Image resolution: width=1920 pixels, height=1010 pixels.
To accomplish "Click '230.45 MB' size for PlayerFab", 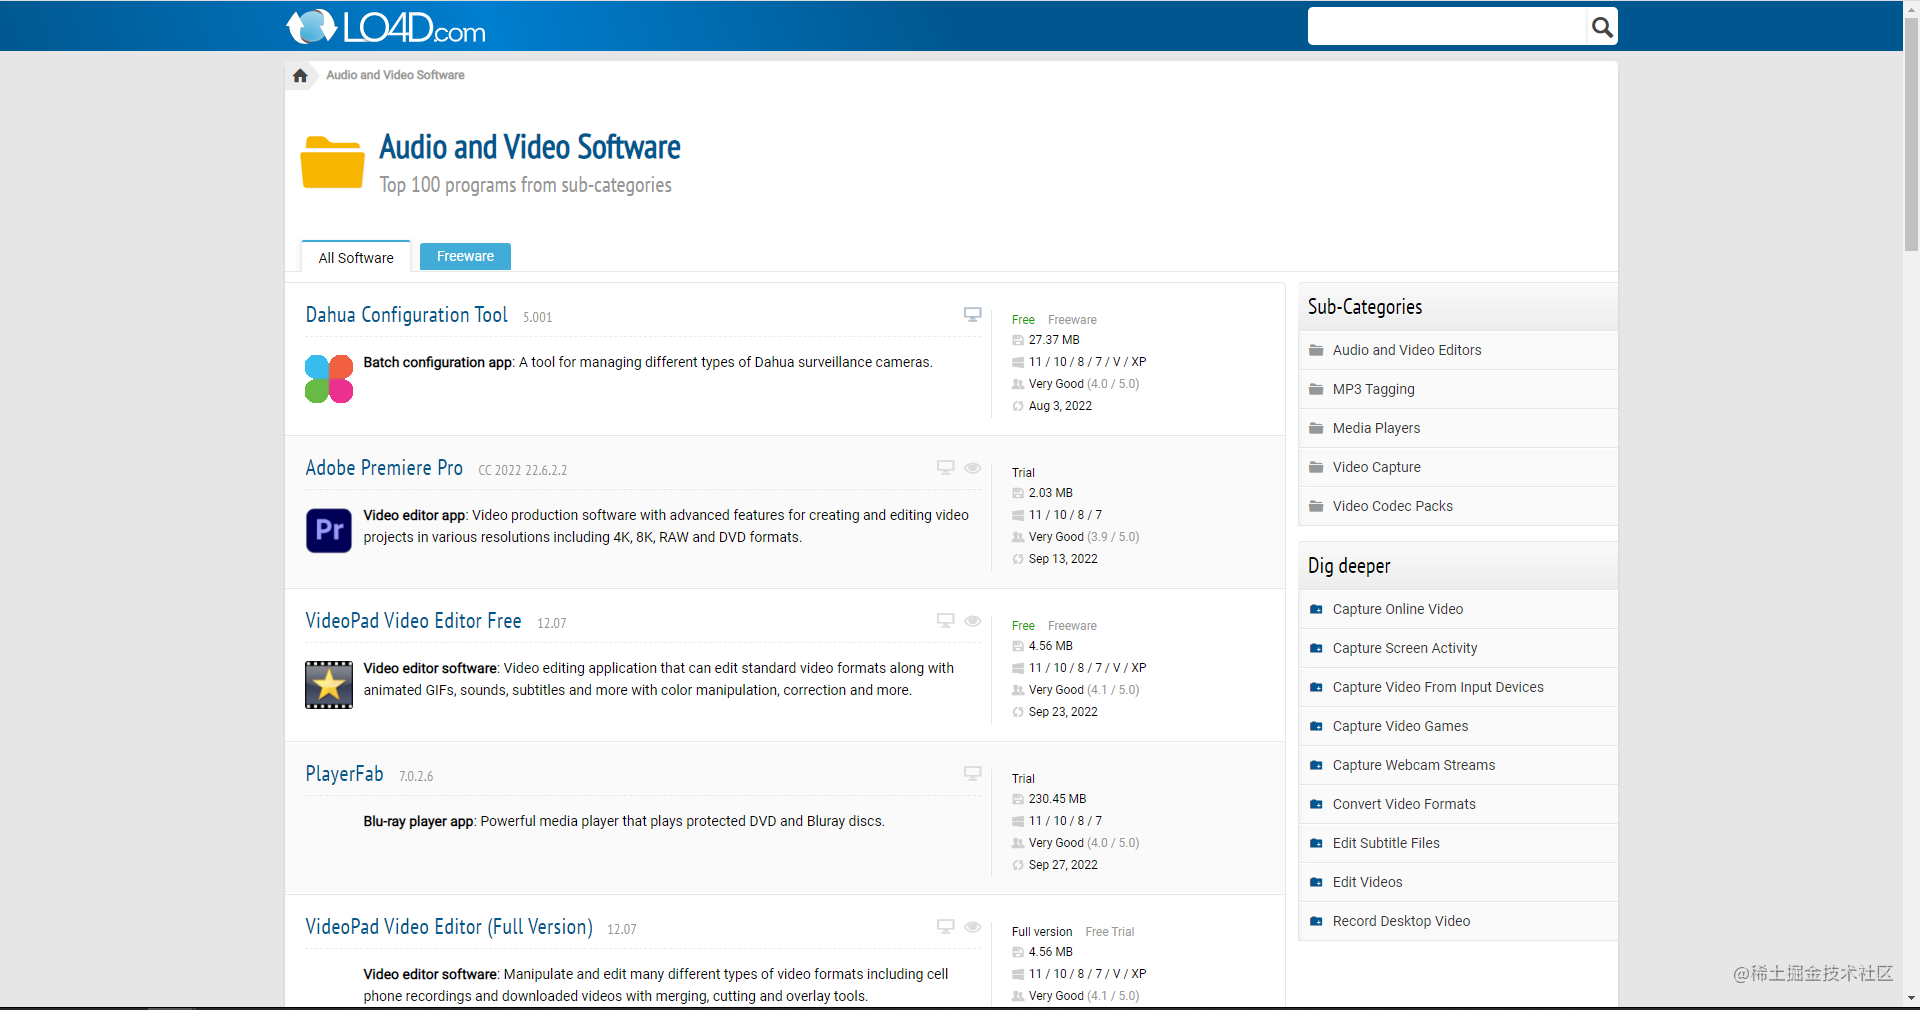I will tap(1057, 799).
